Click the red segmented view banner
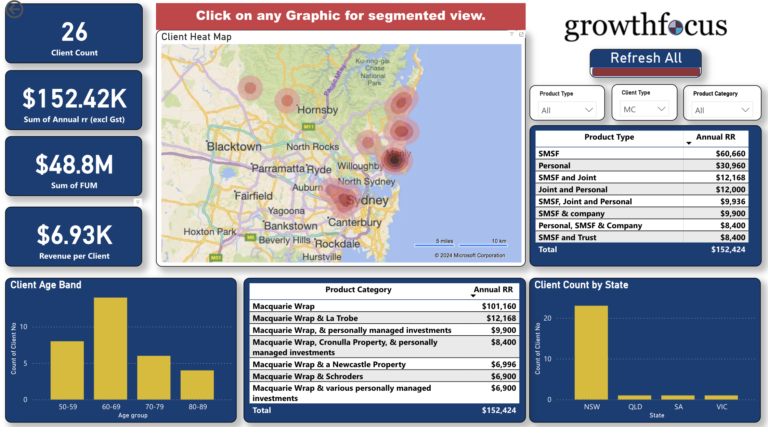The width and height of the screenshot is (768, 427). pyautogui.click(x=340, y=16)
